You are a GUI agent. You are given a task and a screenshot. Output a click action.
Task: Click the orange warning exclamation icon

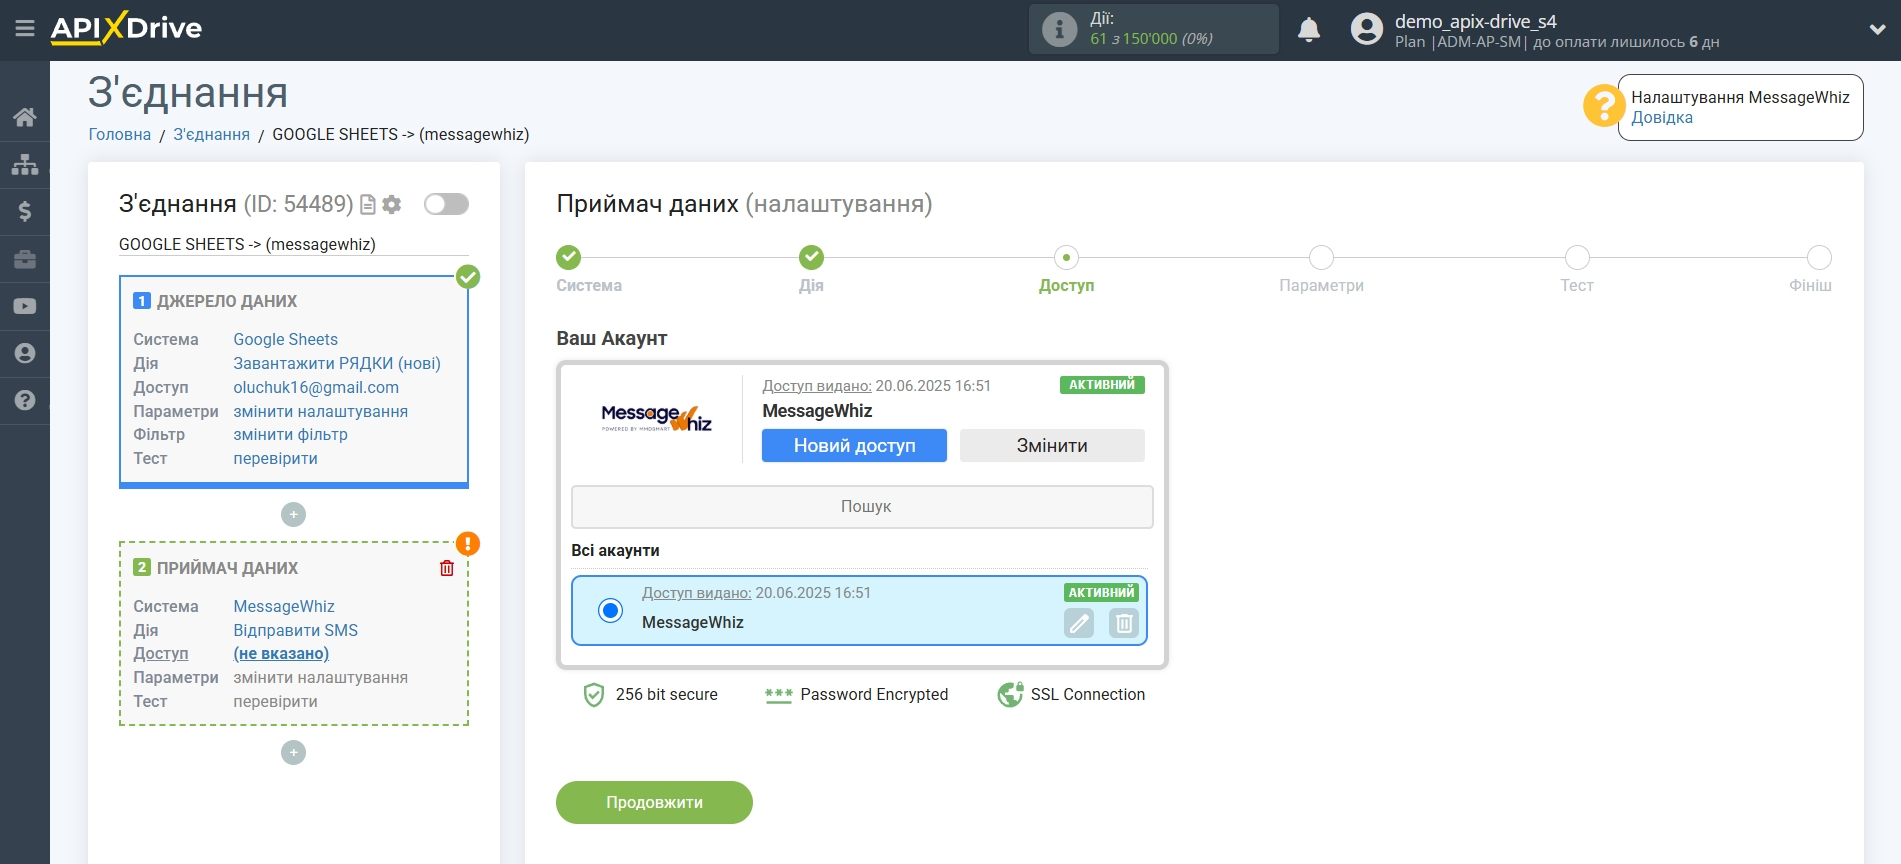(x=468, y=544)
